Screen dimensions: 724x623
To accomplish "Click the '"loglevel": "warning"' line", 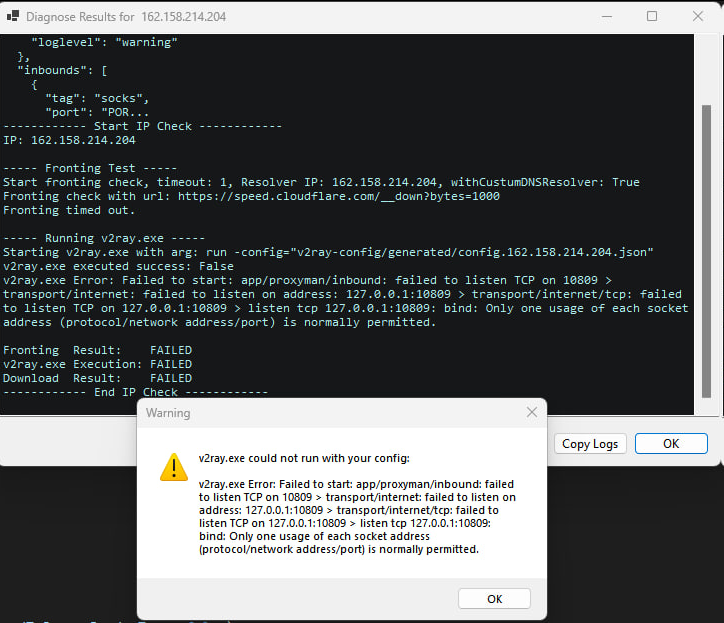I will click(104, 42).
